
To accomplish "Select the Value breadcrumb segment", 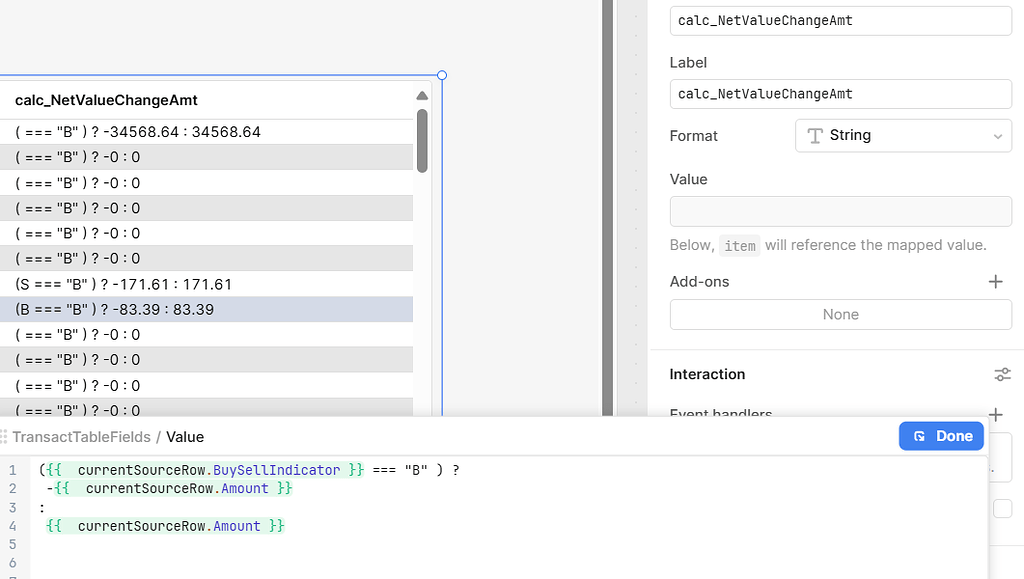I will tap(188, 437).
